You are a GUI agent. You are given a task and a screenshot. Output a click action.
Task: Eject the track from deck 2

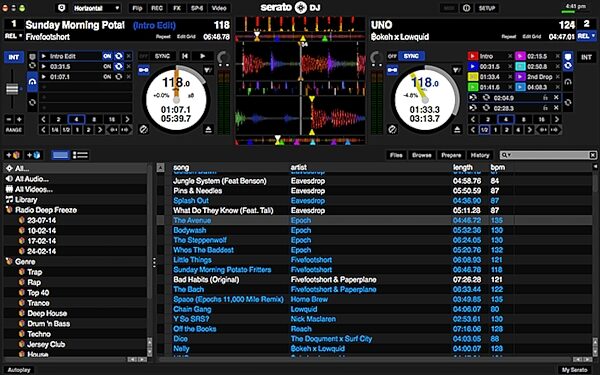point(457,129)
